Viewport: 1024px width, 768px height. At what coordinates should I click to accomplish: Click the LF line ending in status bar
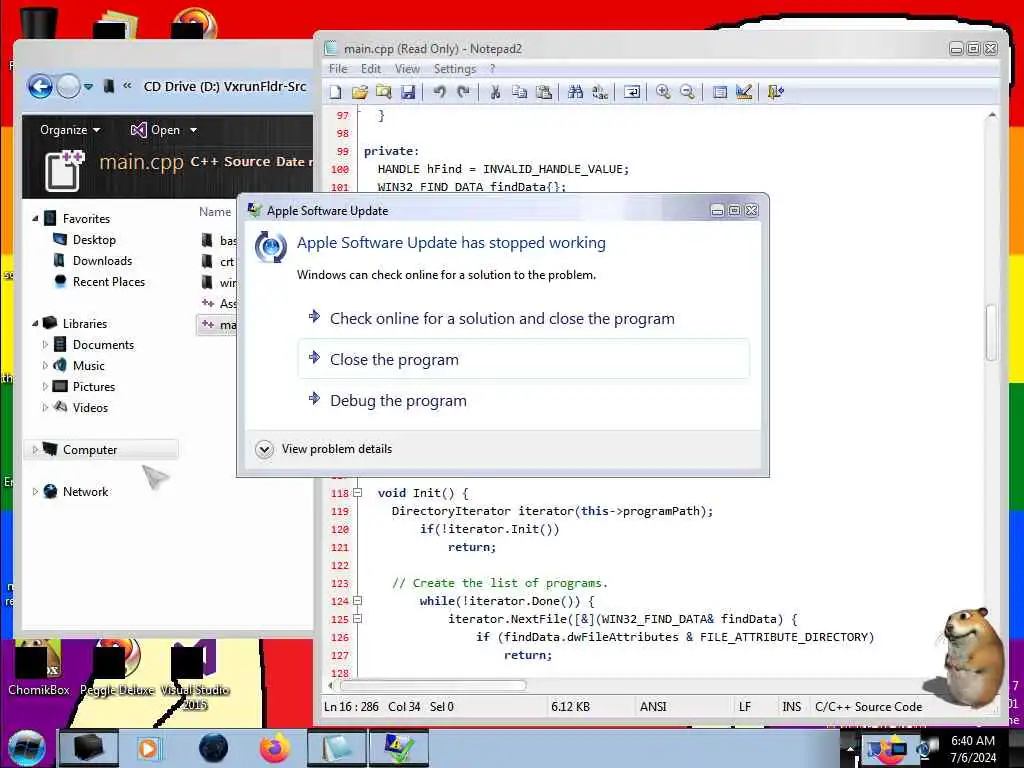(744, 707)
